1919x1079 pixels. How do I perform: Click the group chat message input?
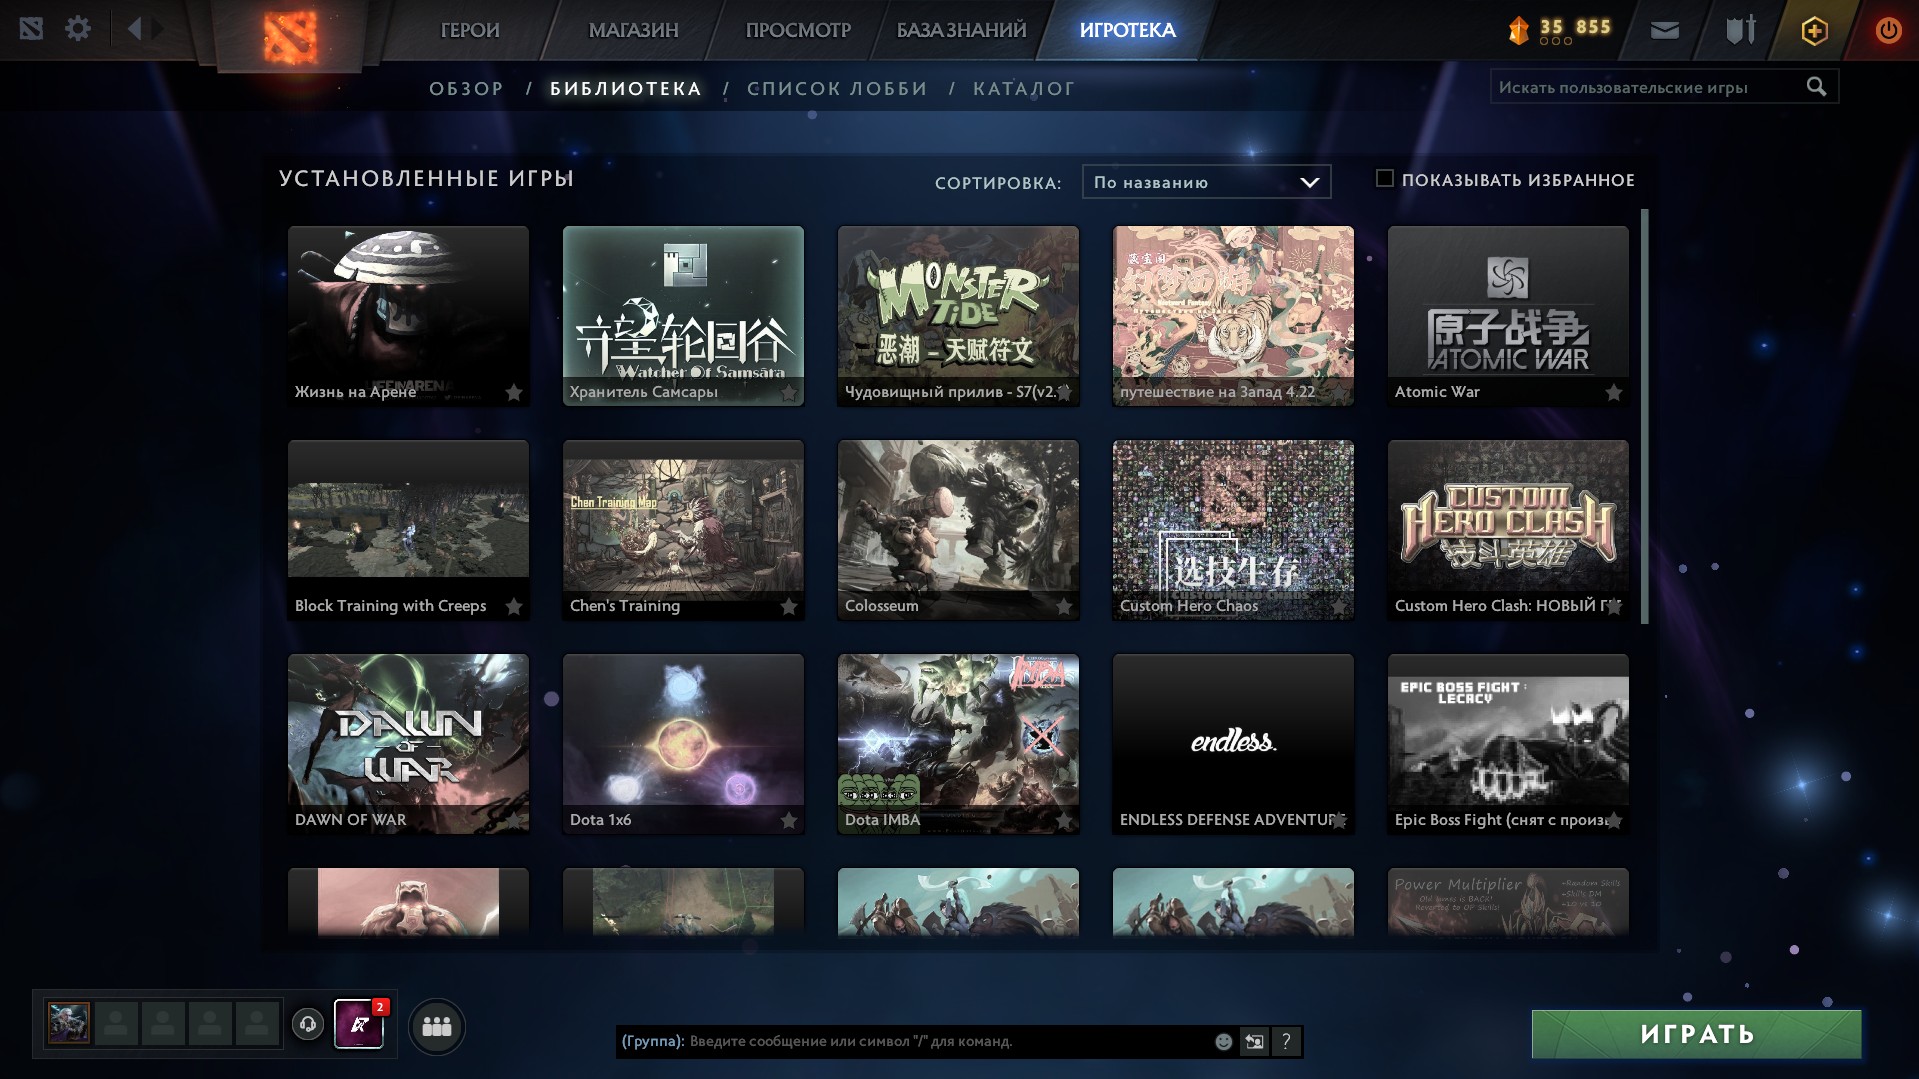[x=915, y=1041]
